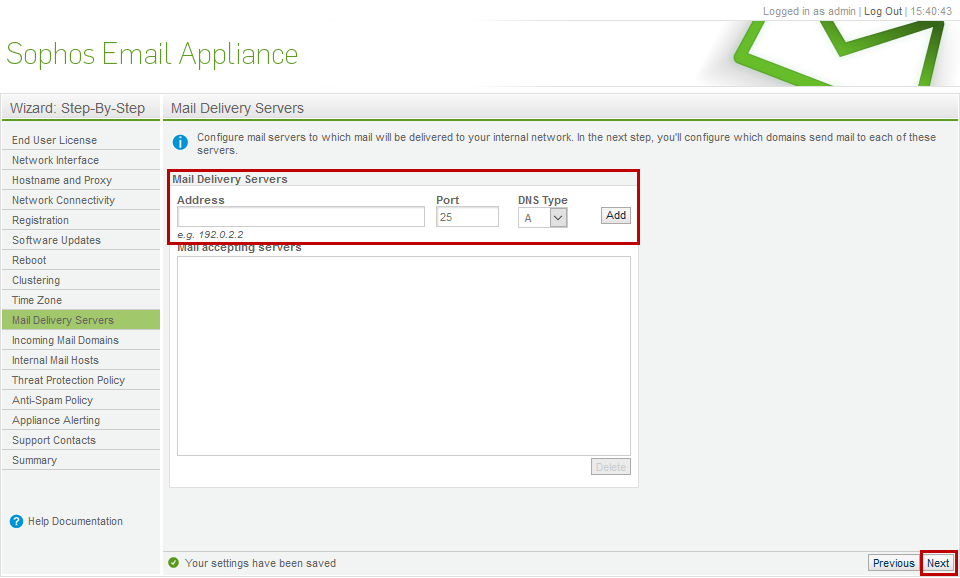Viewport: 960px width, 578px height.
Task: Click the Log Out link
Action: point(883,11)
